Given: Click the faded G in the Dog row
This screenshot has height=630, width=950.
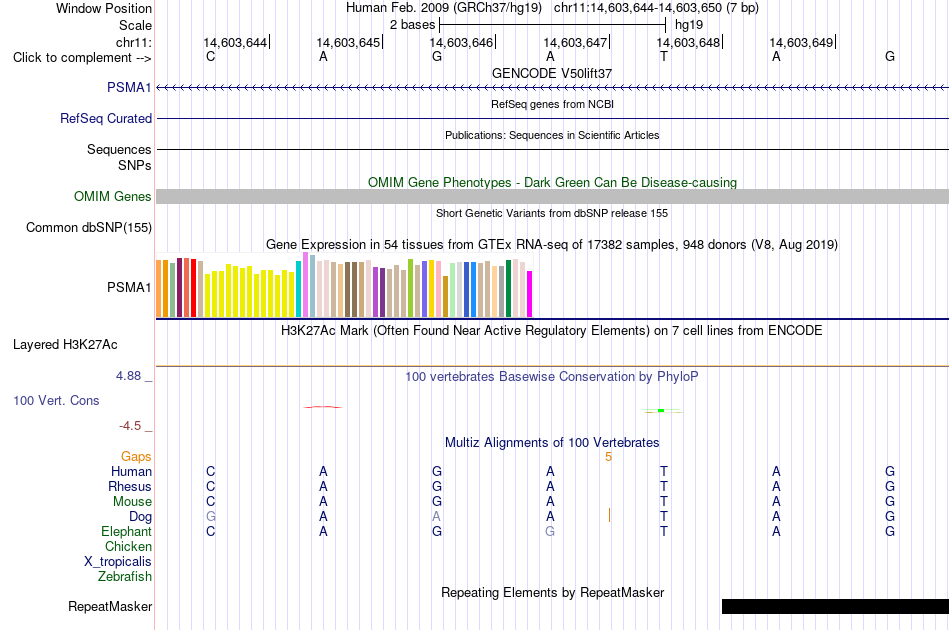Looking at the screenshot, I should pos(210,517).
